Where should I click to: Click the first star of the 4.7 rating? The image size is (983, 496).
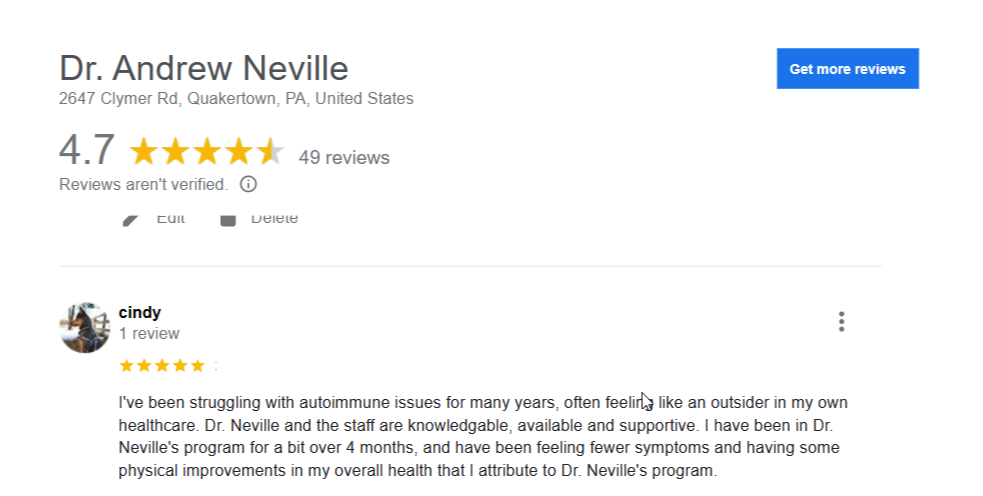click(x=144, y=151)
